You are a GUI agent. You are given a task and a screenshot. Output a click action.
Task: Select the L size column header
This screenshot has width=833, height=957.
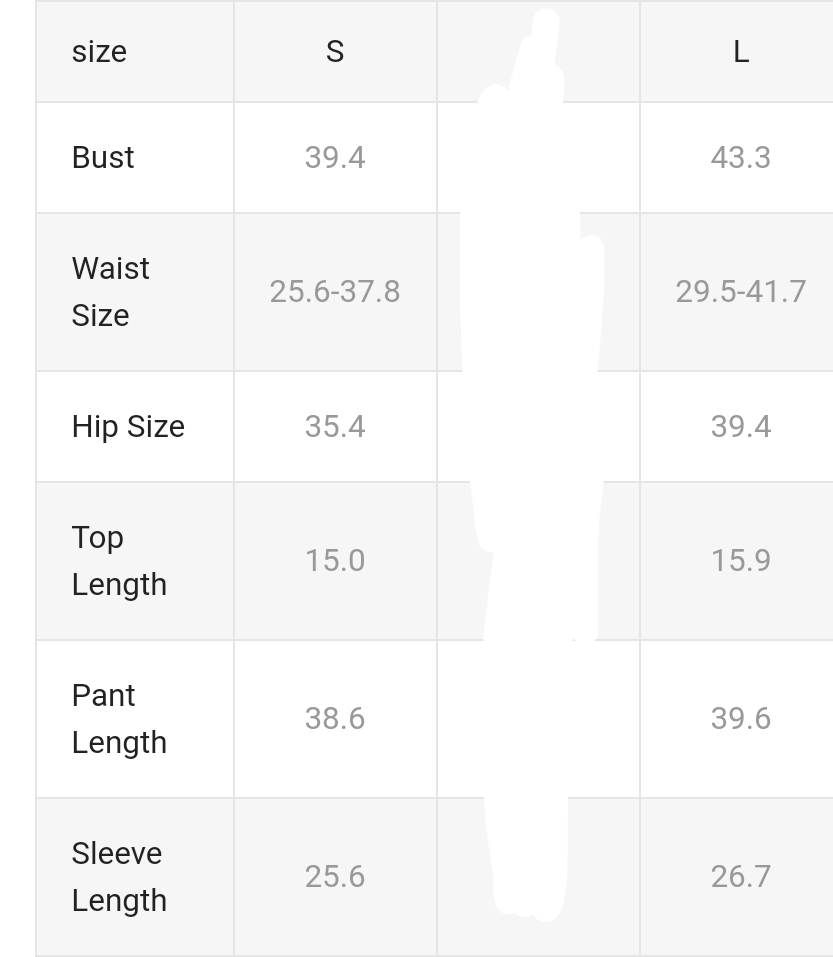(740, 52)
